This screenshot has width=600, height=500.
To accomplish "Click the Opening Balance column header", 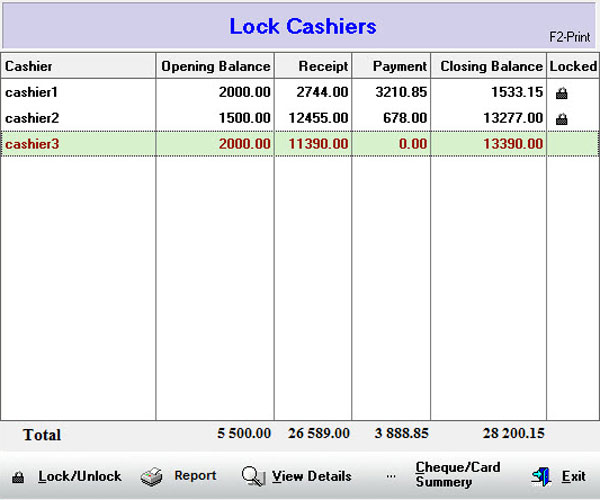I will pyautogui.click(x=215, y=66).
